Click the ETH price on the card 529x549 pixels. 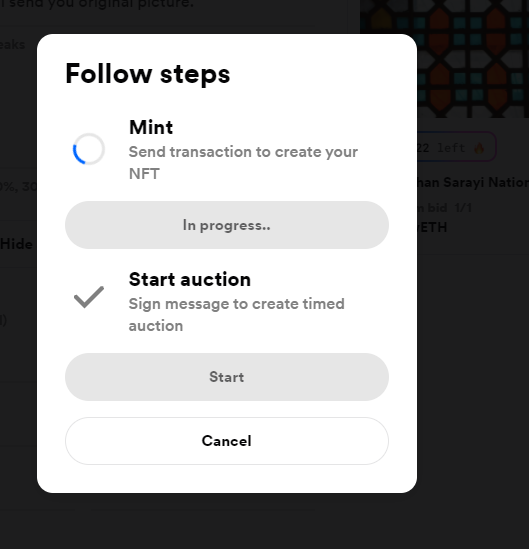point(432,228)
